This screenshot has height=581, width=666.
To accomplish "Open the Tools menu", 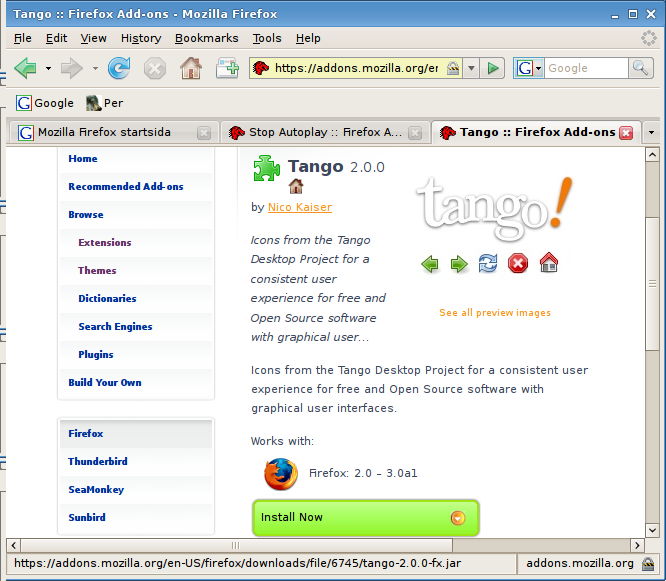I will coord(267,38).
